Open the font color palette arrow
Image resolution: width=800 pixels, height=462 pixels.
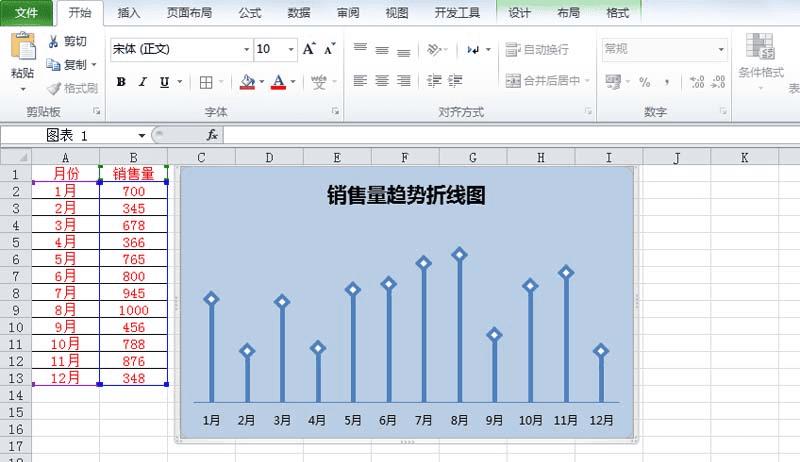(293, 82)
